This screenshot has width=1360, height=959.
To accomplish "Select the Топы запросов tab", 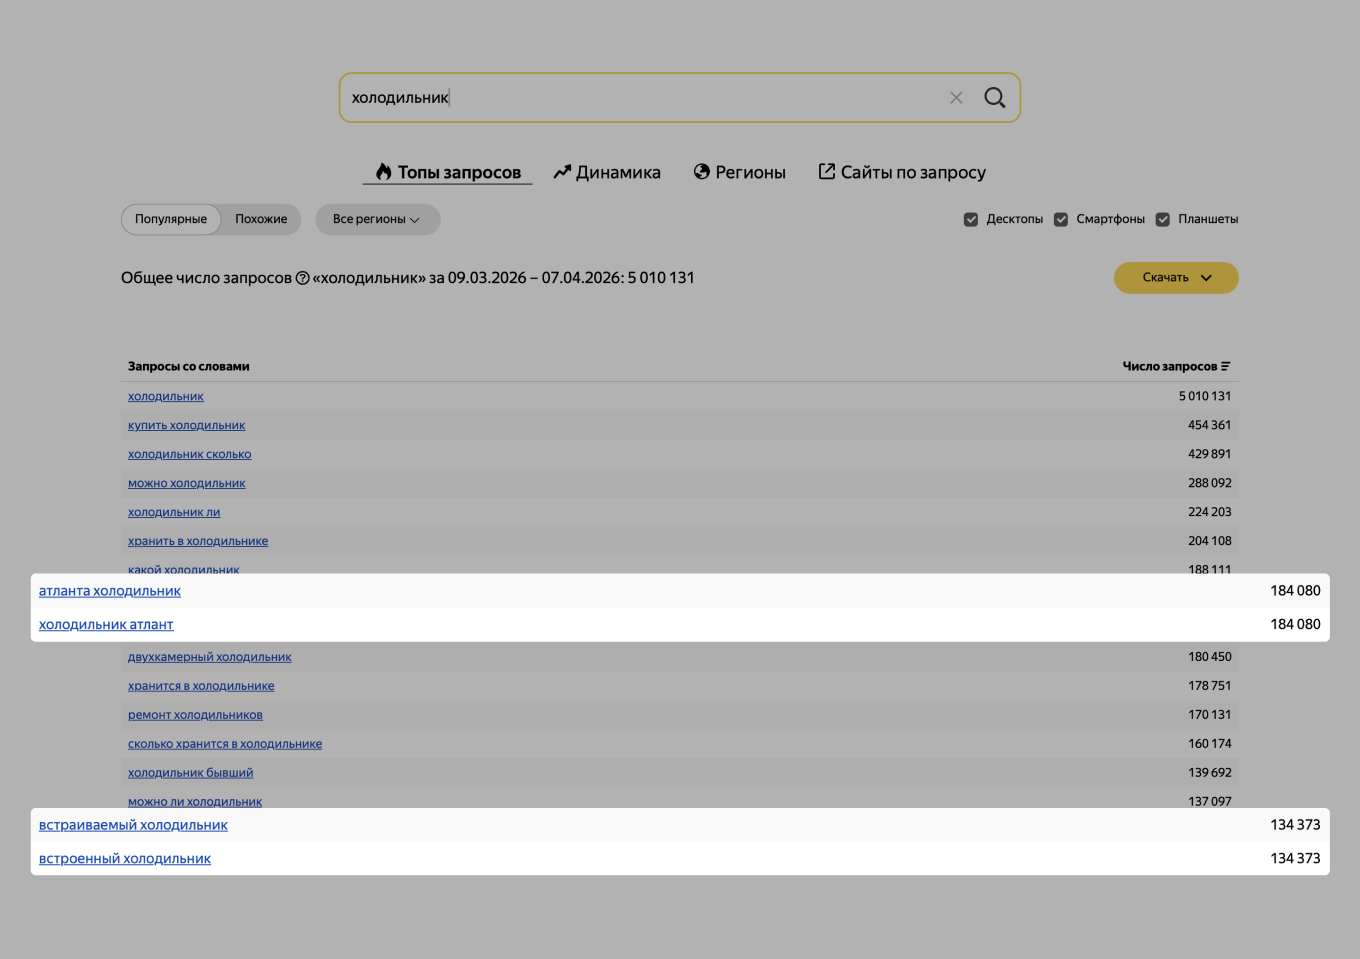I will point(448,172).
